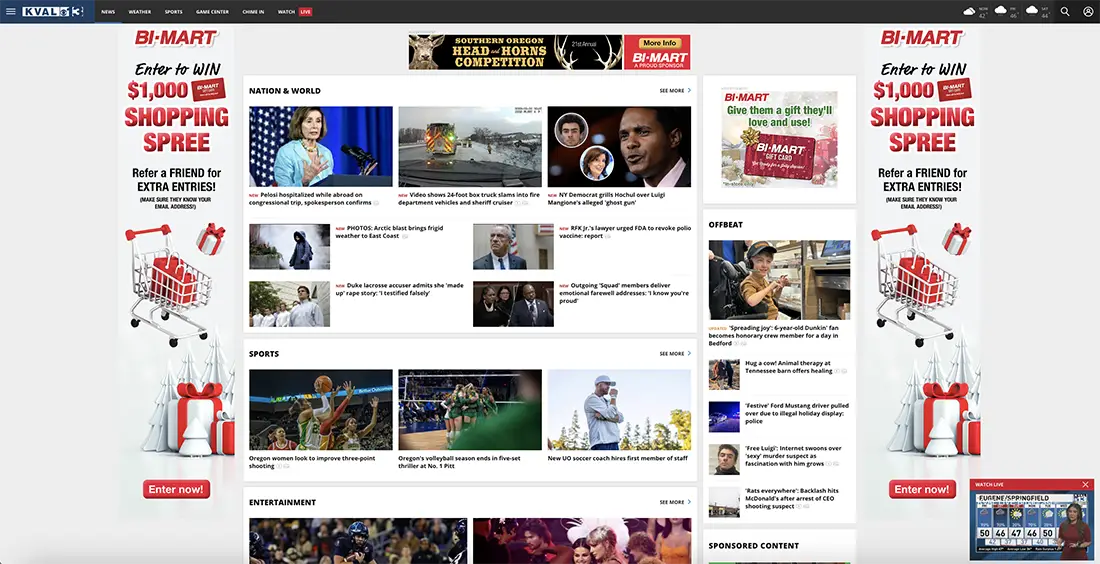
Task: Open 'Festive' Ford Mustang driver headline
Action: [x=797, y=413]
